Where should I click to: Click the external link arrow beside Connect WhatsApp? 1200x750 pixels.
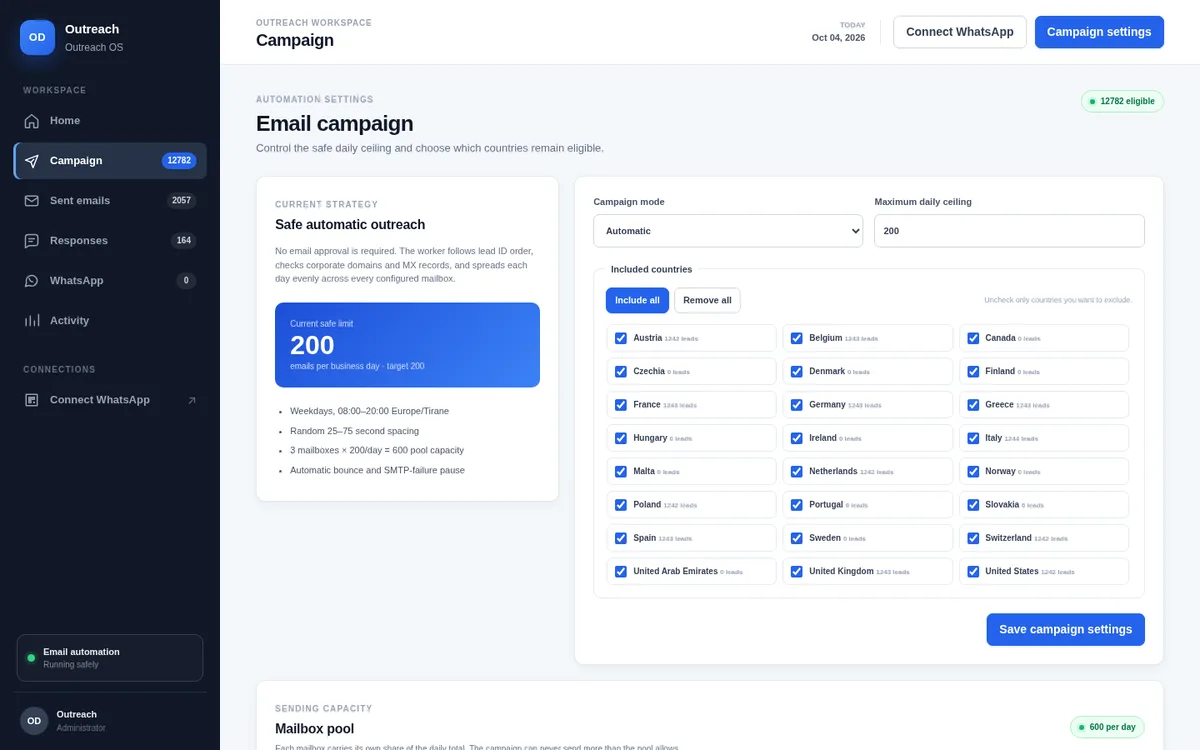[192, 400]
